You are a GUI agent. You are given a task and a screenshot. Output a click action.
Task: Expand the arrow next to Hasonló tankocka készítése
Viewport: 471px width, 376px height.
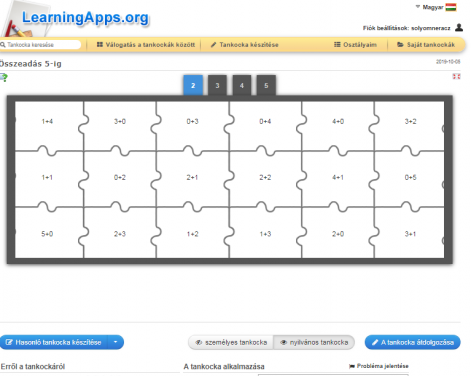[x=116, y=342]
